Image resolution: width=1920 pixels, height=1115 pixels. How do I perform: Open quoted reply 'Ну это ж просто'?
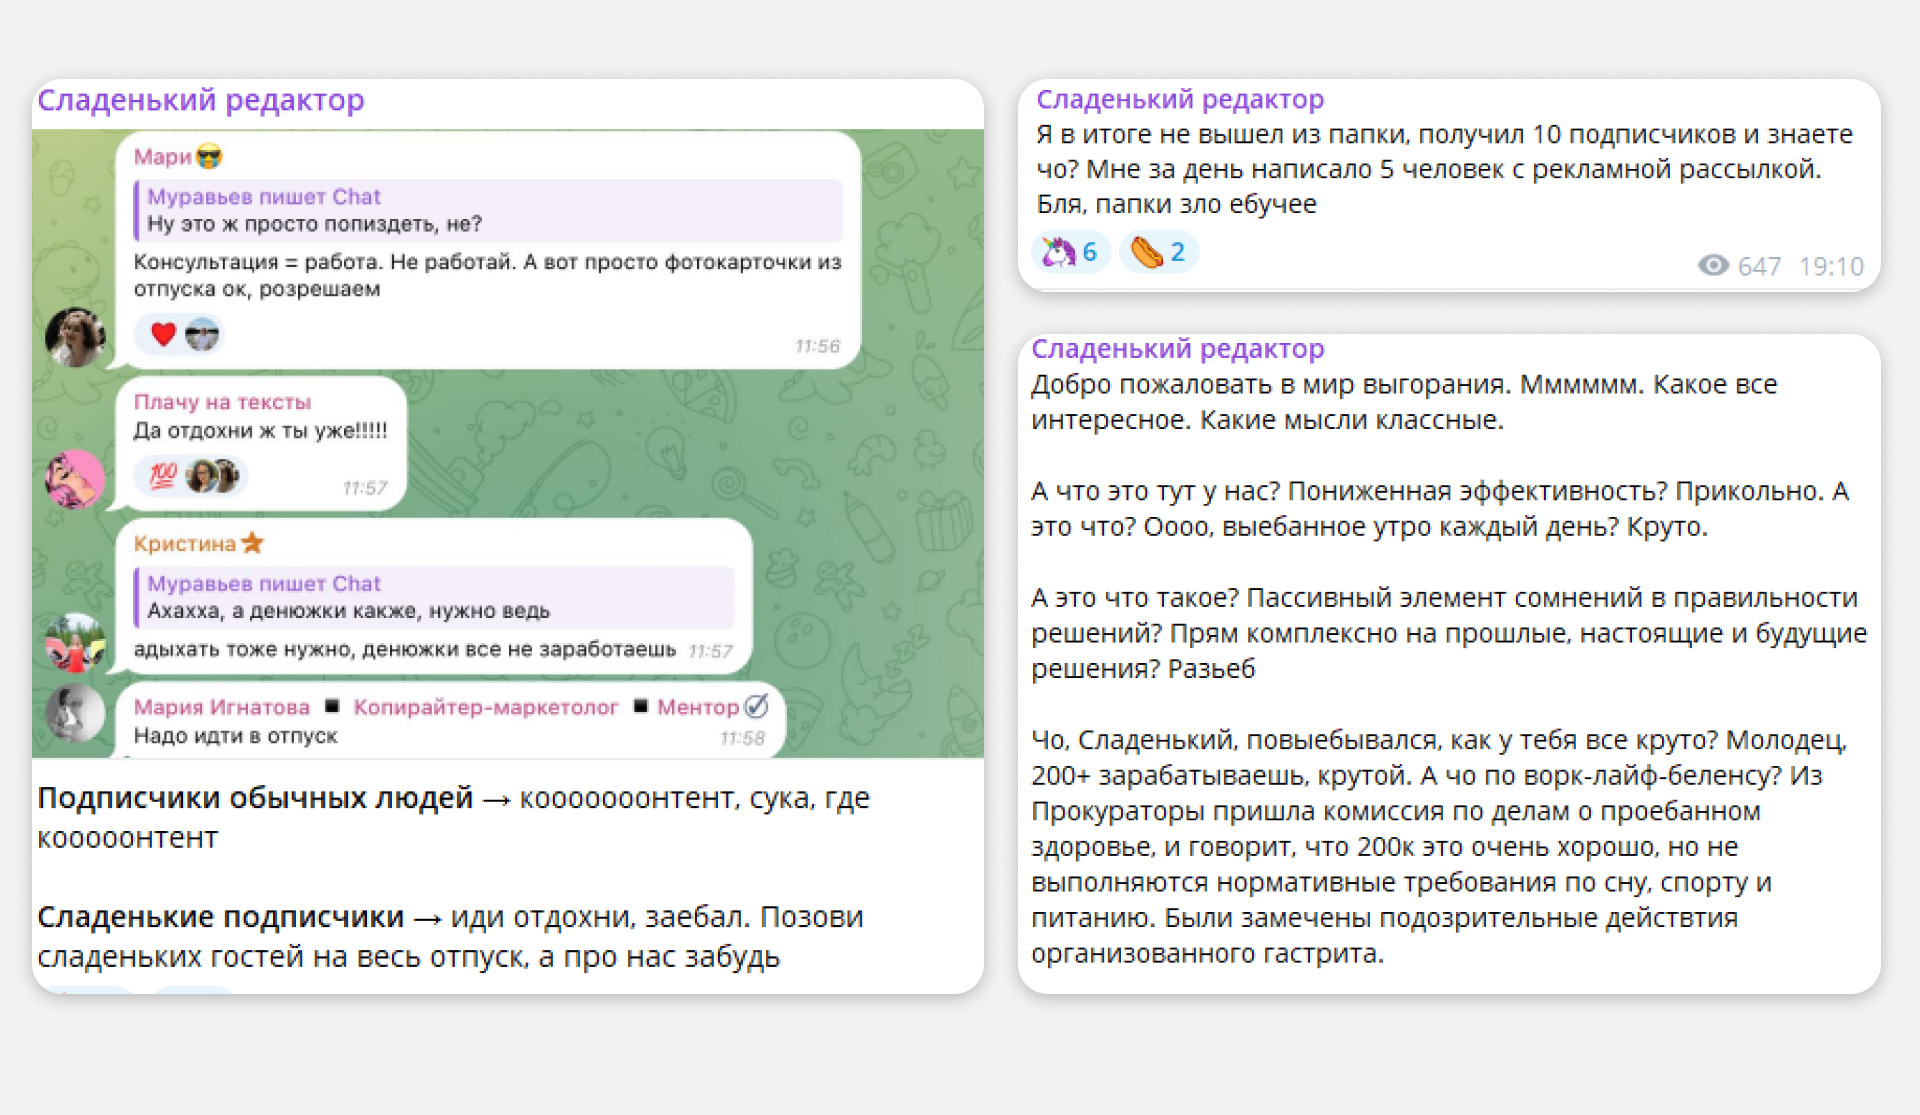[x=488, y=211]
